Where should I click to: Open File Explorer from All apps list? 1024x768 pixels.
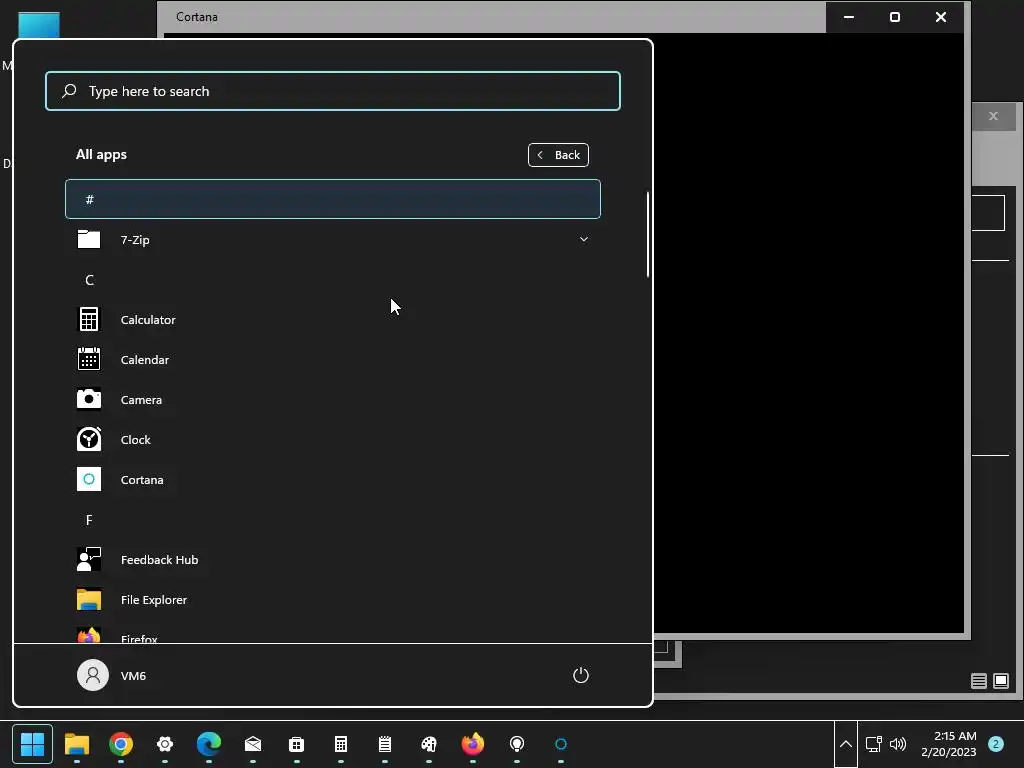[x=332, y=600]
